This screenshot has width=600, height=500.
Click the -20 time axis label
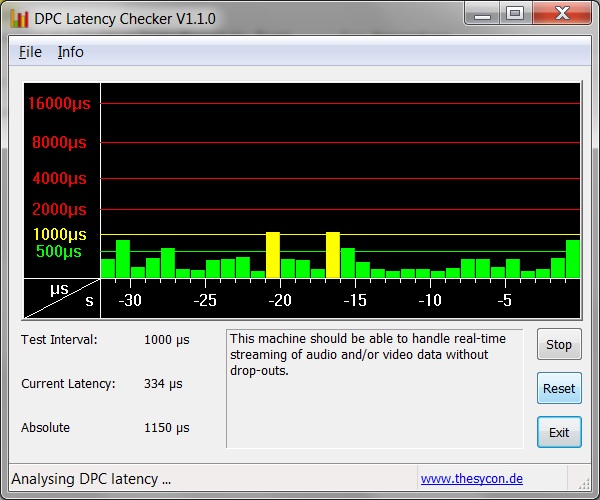(x=280, y=300)
